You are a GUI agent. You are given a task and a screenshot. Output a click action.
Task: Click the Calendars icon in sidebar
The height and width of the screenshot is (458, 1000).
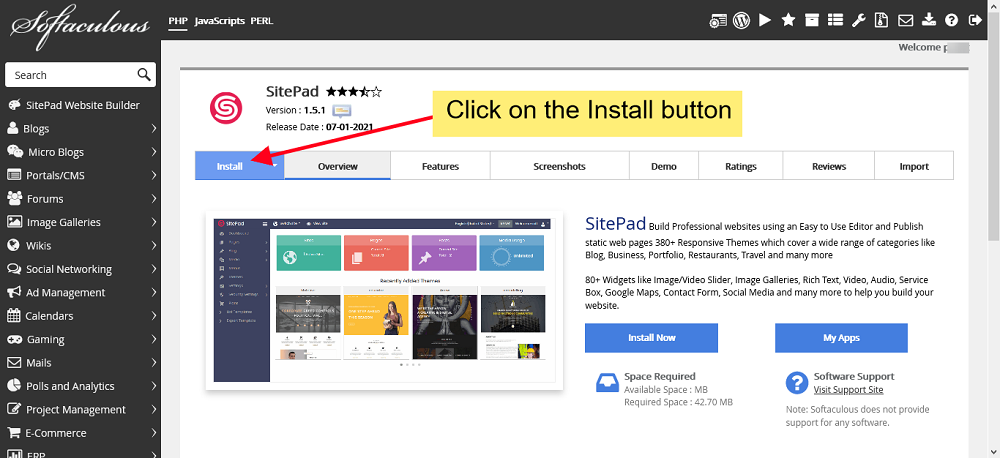coord(13,315)
